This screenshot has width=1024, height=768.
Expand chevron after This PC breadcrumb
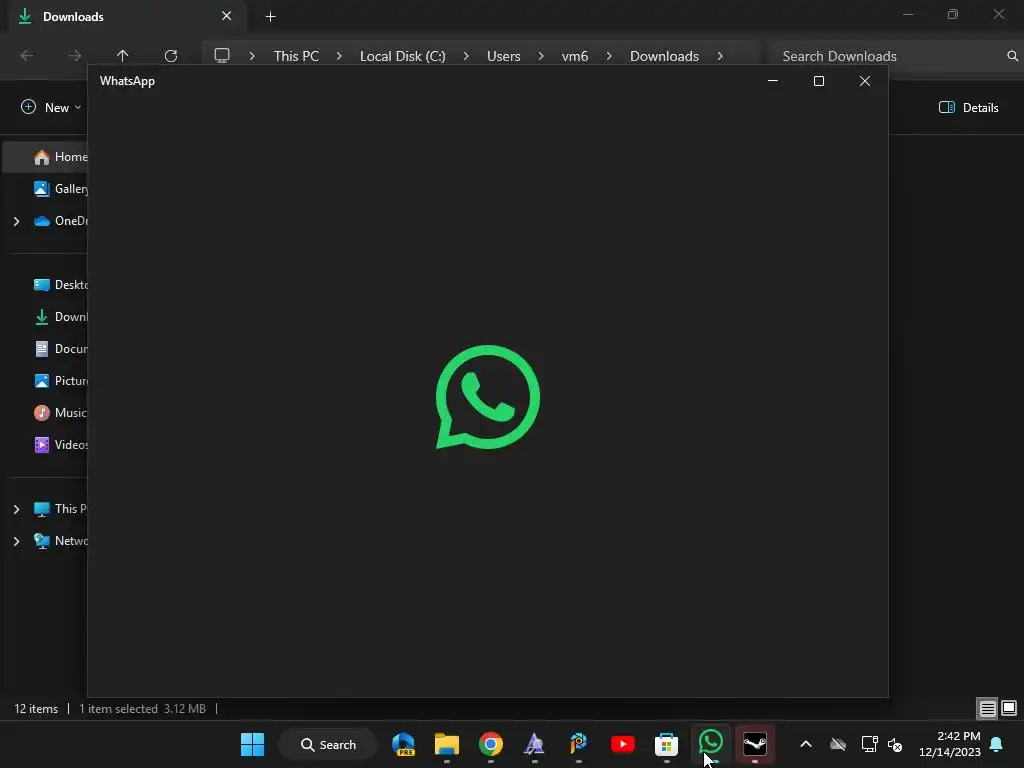point(339,56)
